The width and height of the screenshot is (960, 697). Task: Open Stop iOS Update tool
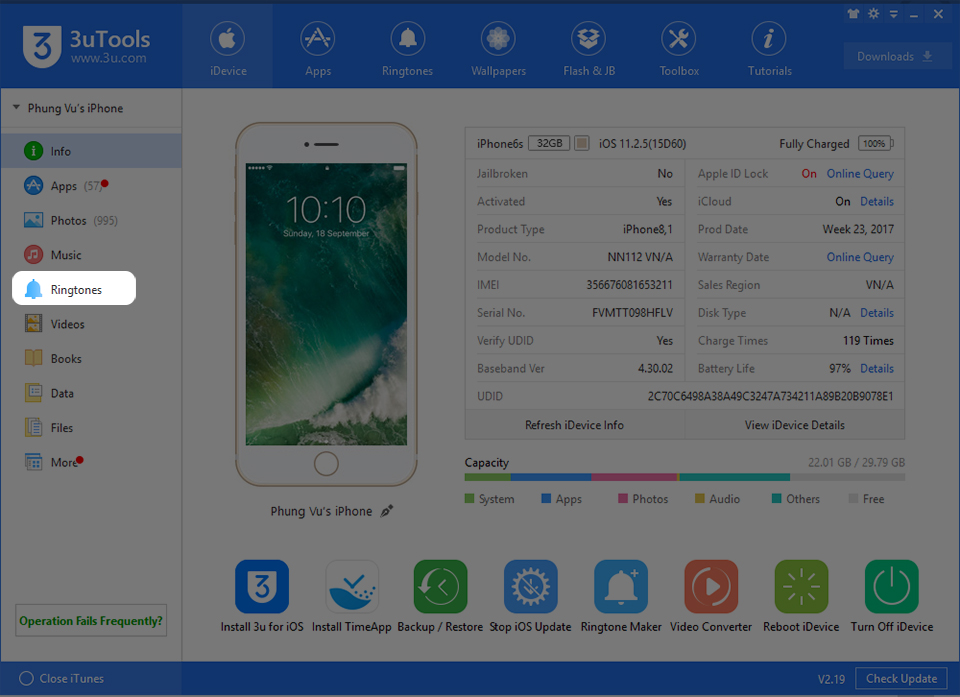(x=530, y=596)
